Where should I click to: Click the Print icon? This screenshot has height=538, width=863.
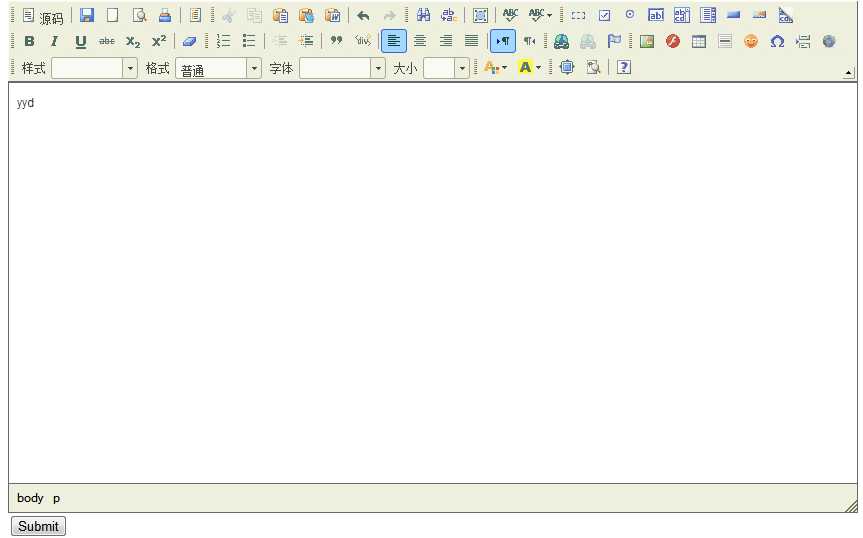[x=165, y=15]
